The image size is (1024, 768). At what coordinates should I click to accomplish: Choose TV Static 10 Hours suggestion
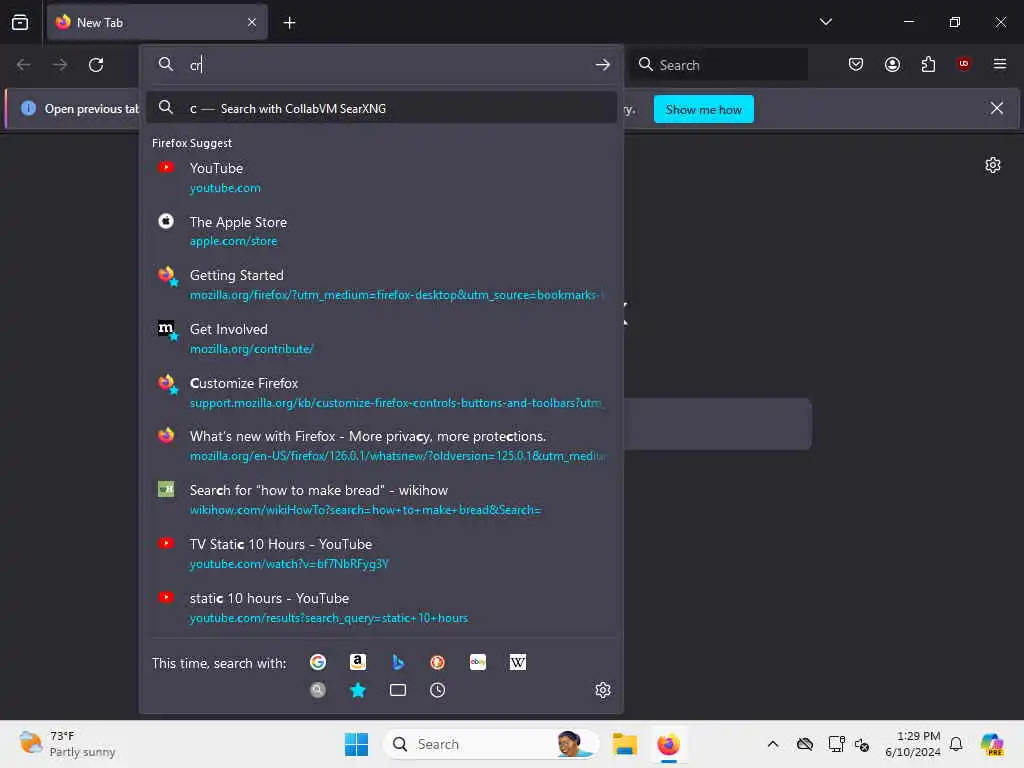point(381,554)
